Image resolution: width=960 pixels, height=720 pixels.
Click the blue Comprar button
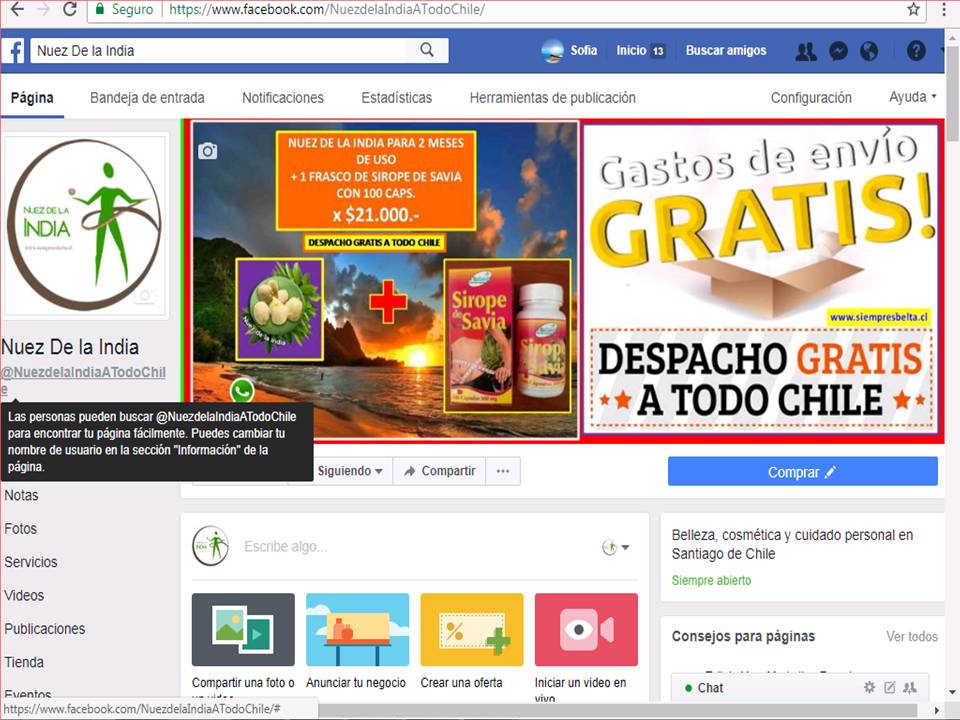802,472
